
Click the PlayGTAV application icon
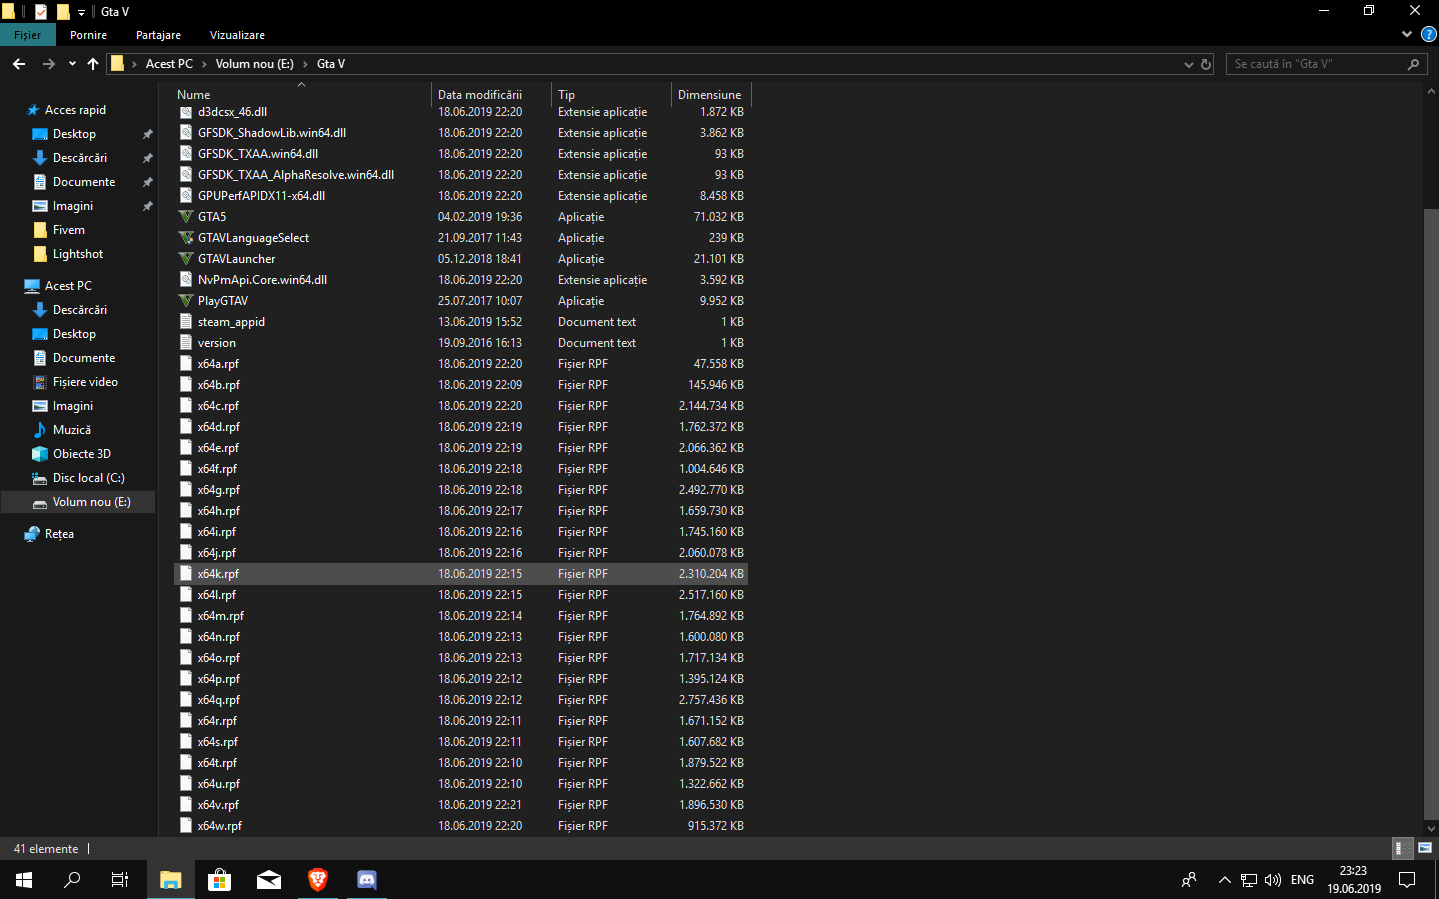click(x=186, y=301)
